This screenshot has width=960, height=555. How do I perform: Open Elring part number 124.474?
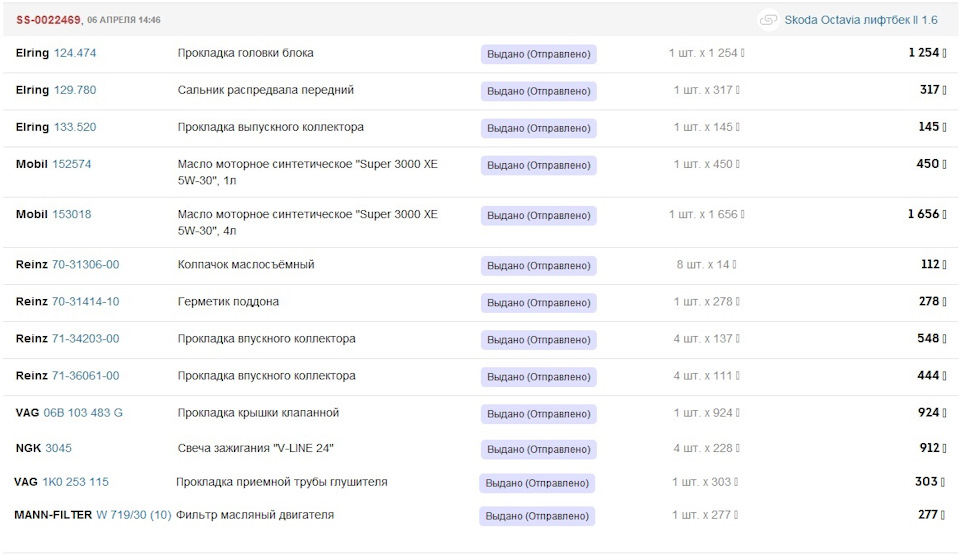click(x=75, y=53)
